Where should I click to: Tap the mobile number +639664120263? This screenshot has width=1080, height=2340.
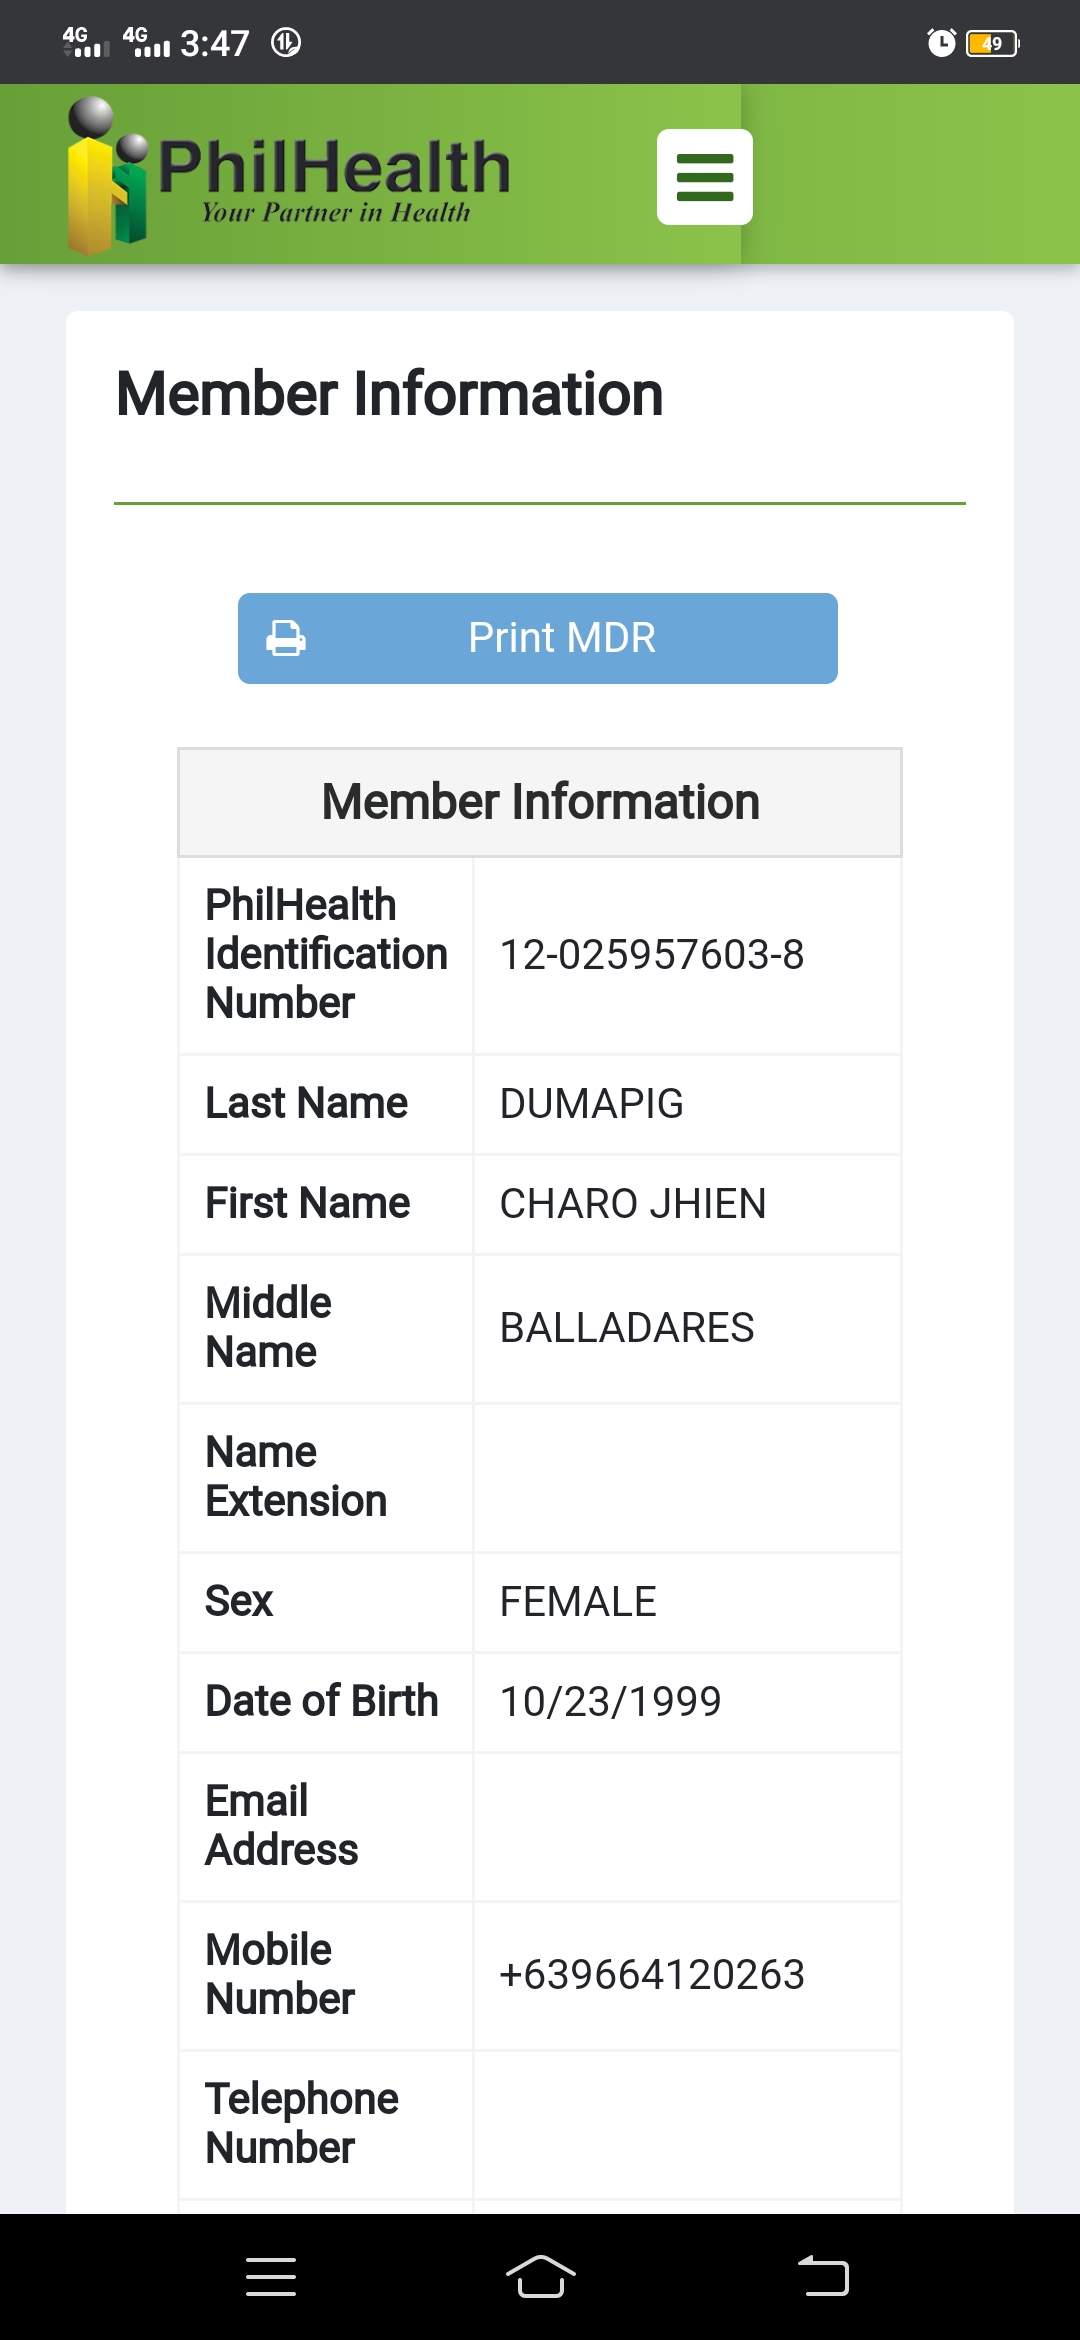tap(652, 1975)
